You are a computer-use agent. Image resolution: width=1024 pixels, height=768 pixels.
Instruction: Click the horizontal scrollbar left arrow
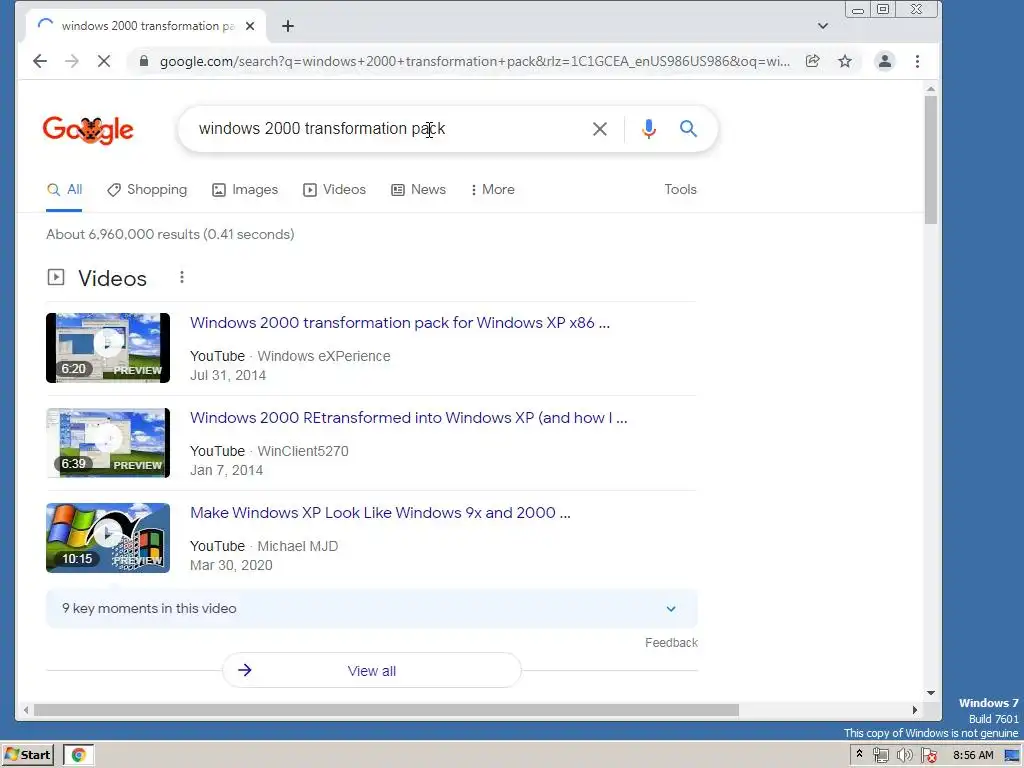[25, 710]
